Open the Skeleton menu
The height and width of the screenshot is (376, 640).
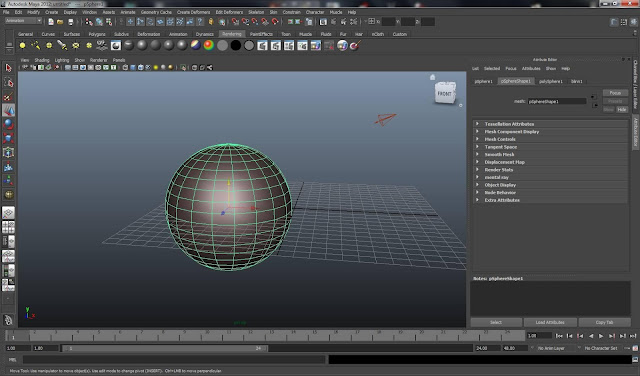256,12
